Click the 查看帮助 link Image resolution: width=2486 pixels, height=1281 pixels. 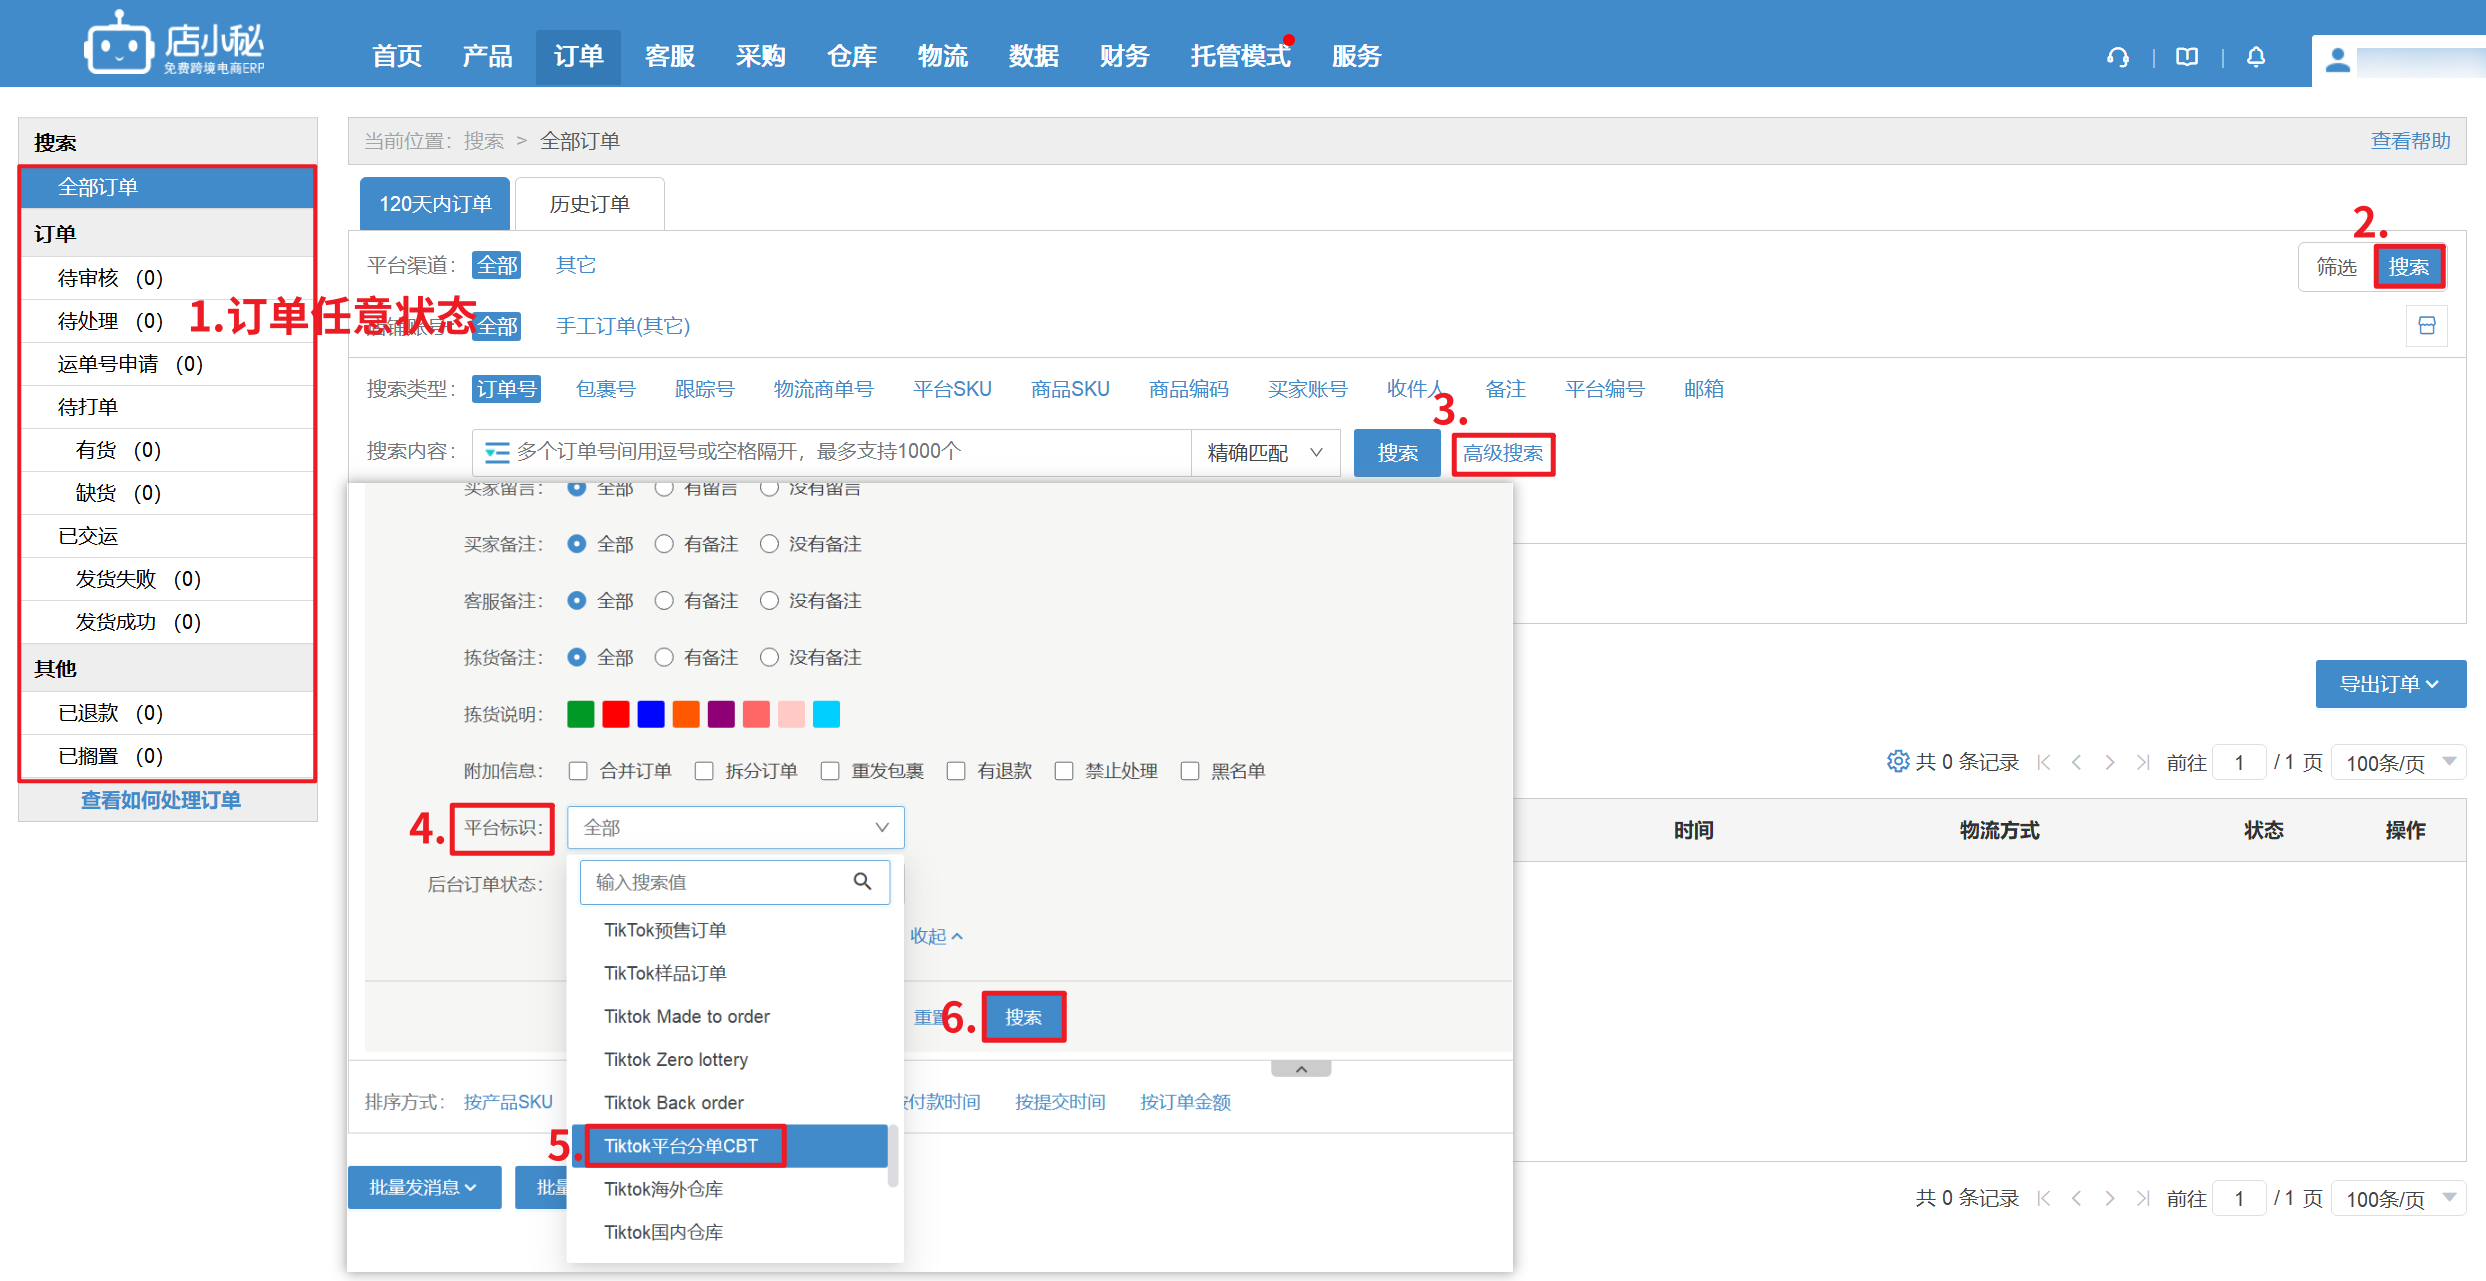pyautogui.click(x=2410, y=141)
